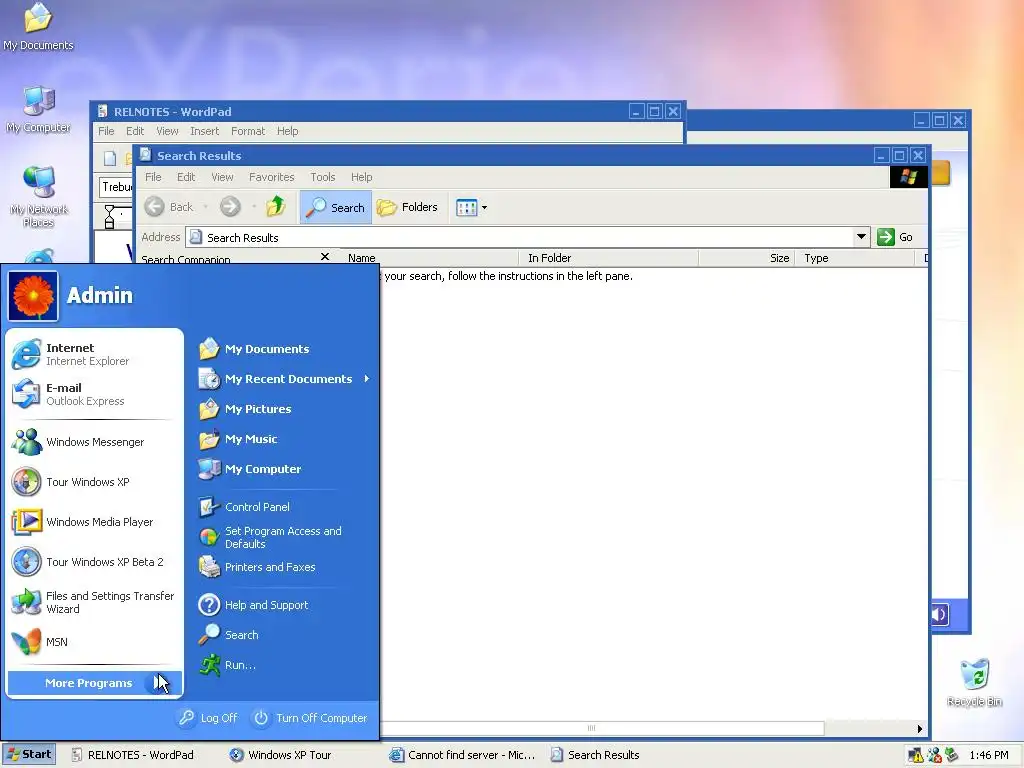Open Help menu in Search Results
The height and width of the screenshot is (768, 1024).
361,177
